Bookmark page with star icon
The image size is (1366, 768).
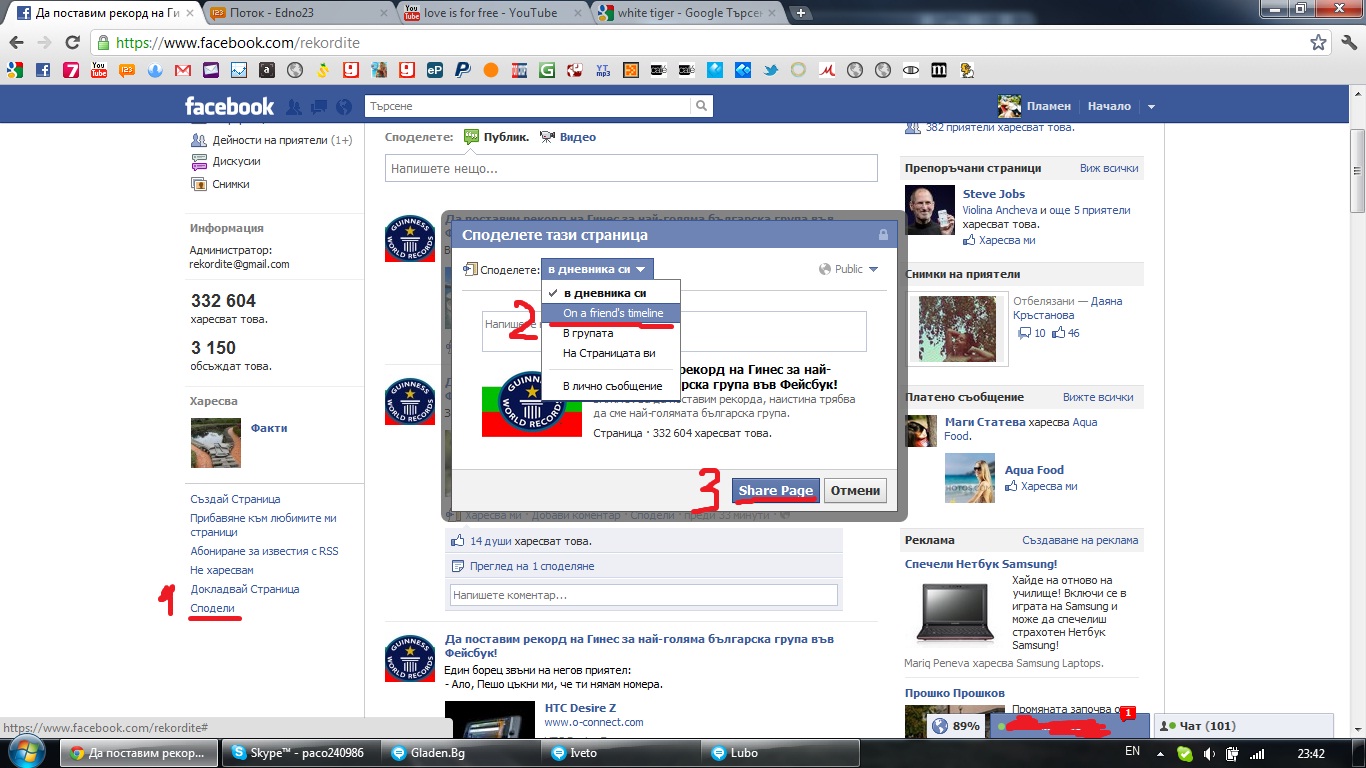pyautogui.click(x=1319, y=43)
